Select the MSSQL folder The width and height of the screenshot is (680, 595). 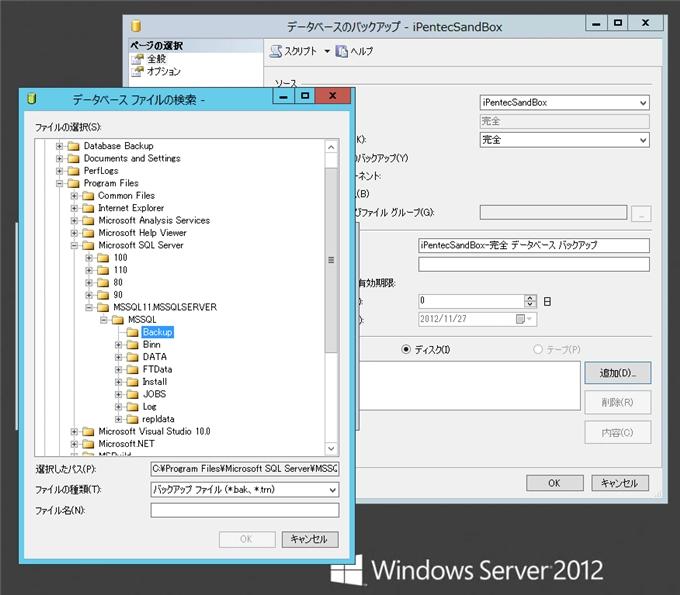point(142,320)
